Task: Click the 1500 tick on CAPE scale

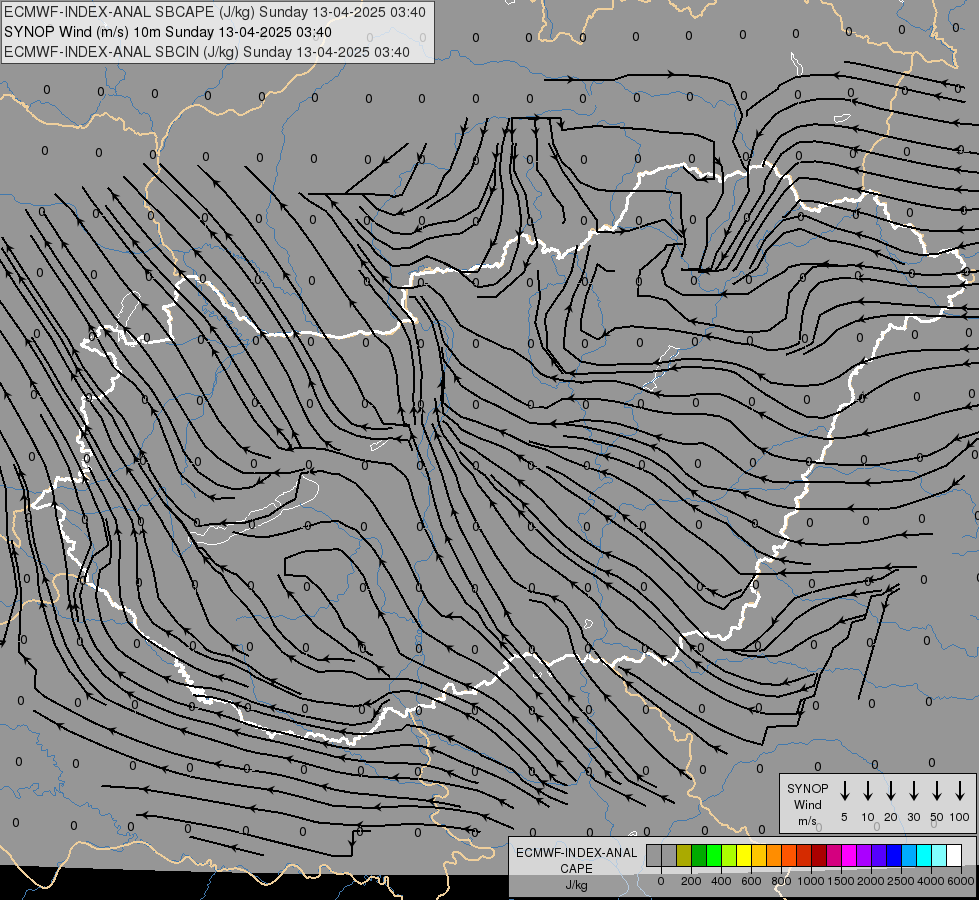Action: [x=841, y=881]
